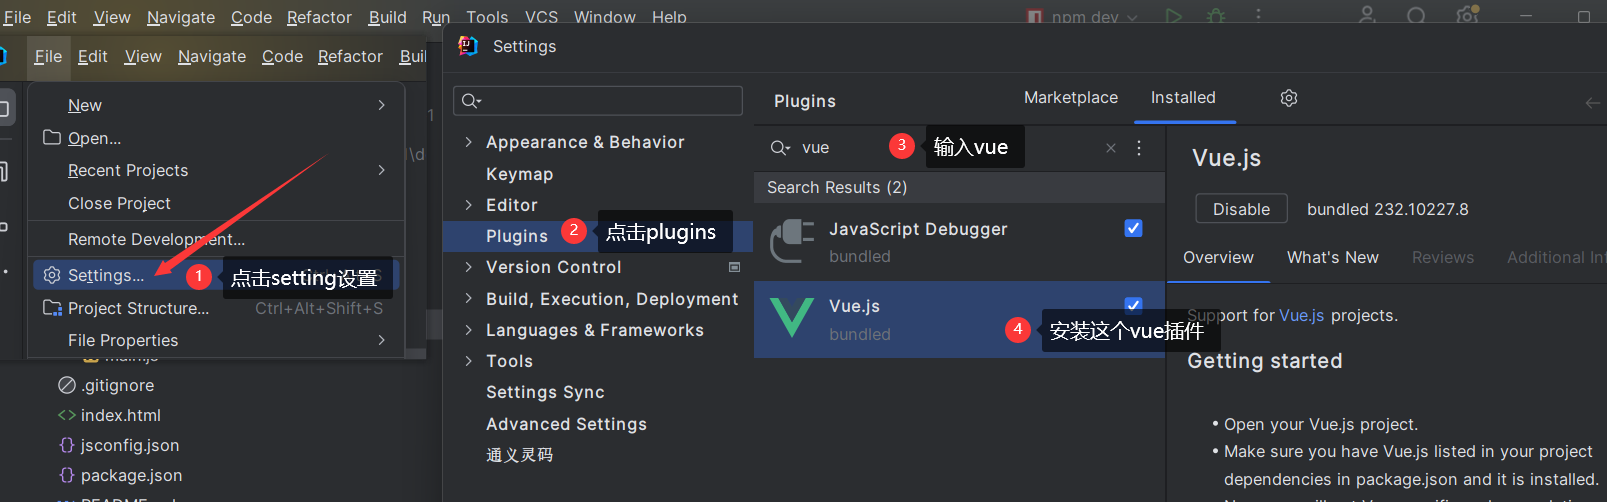Click the Search Everywhere icon in top toolbar
1607x502 pixels.
pyautogui.click(x=1416, y=16)
